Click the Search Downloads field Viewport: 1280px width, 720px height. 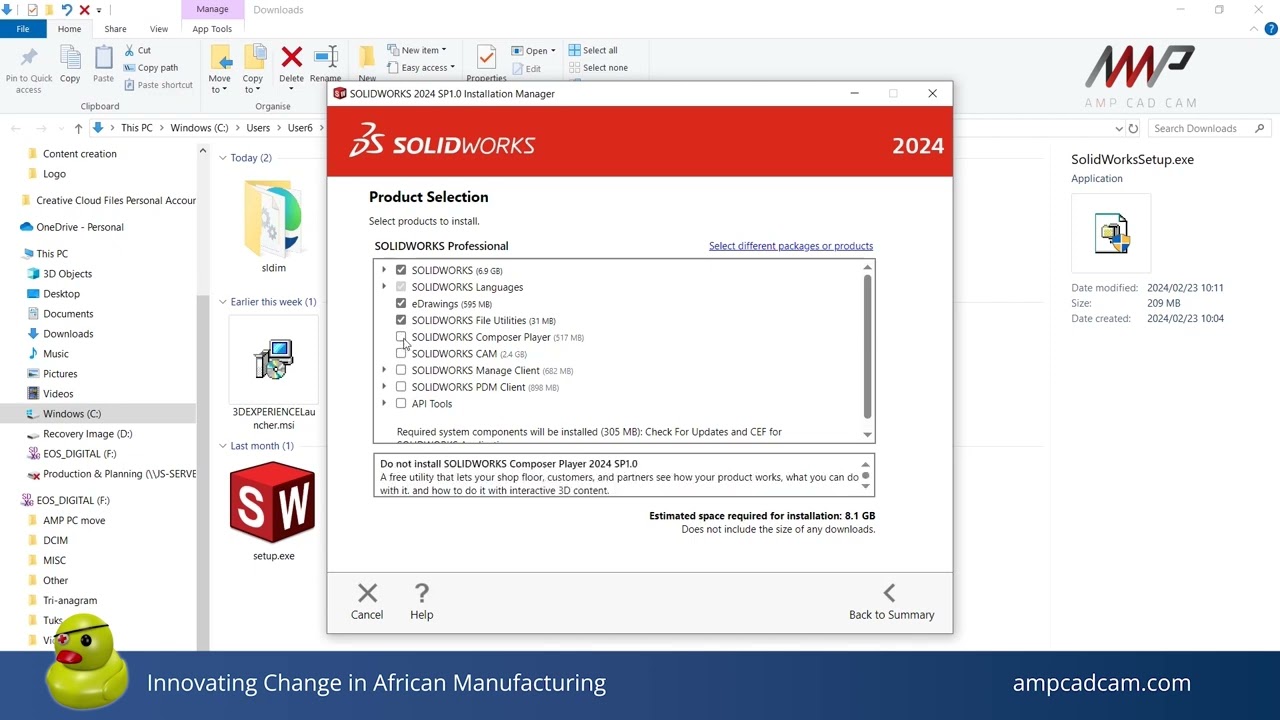[x=1209, y=128]
